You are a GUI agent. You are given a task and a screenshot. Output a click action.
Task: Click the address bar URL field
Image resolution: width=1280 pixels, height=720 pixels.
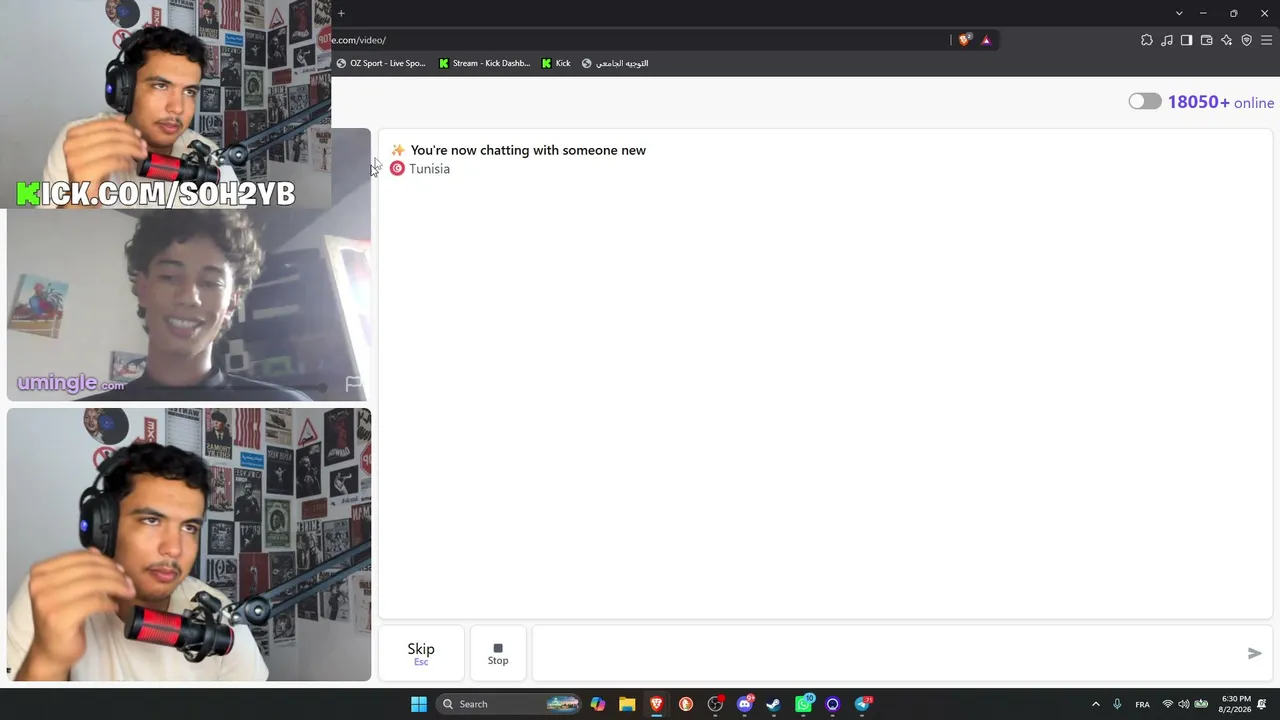tap(640, 40)
